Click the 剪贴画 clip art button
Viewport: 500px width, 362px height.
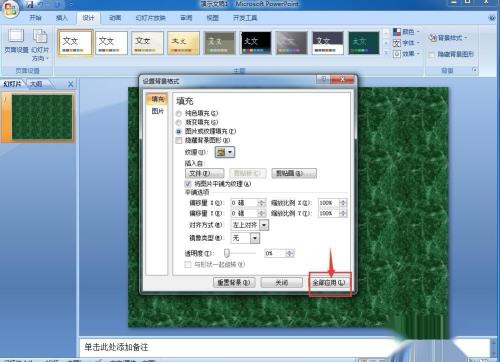294,173
